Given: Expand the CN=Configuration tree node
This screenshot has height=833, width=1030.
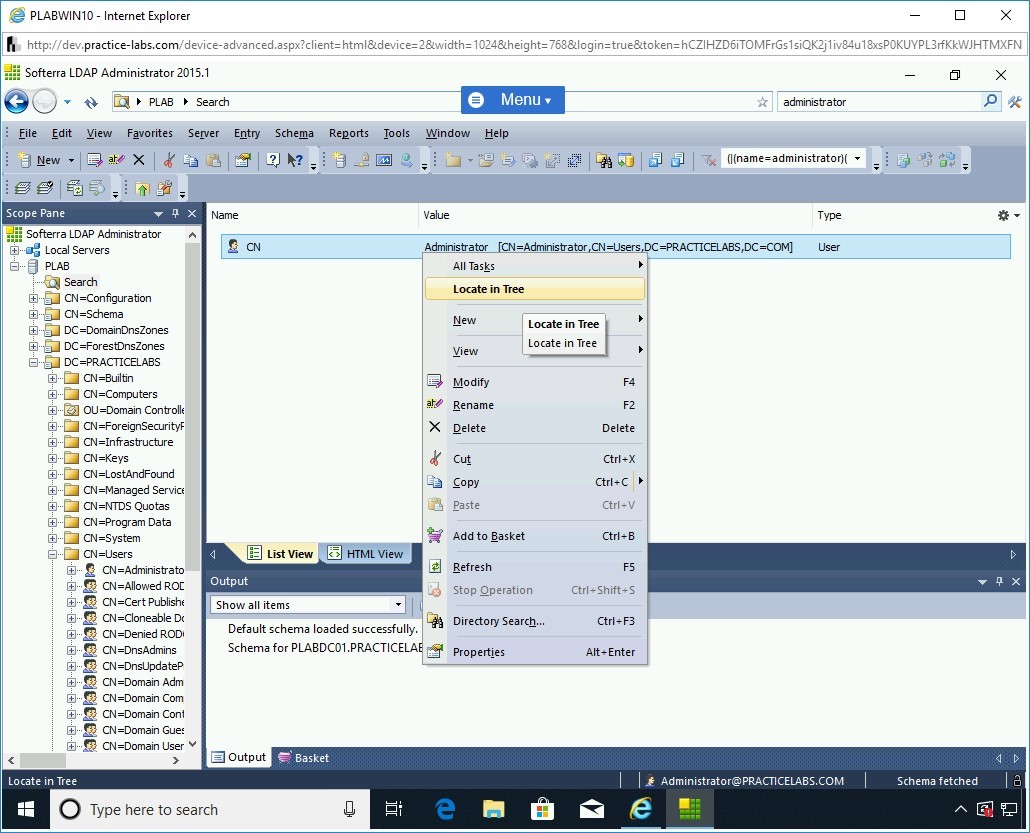Looking at the screenshot, I should point(34,298).
